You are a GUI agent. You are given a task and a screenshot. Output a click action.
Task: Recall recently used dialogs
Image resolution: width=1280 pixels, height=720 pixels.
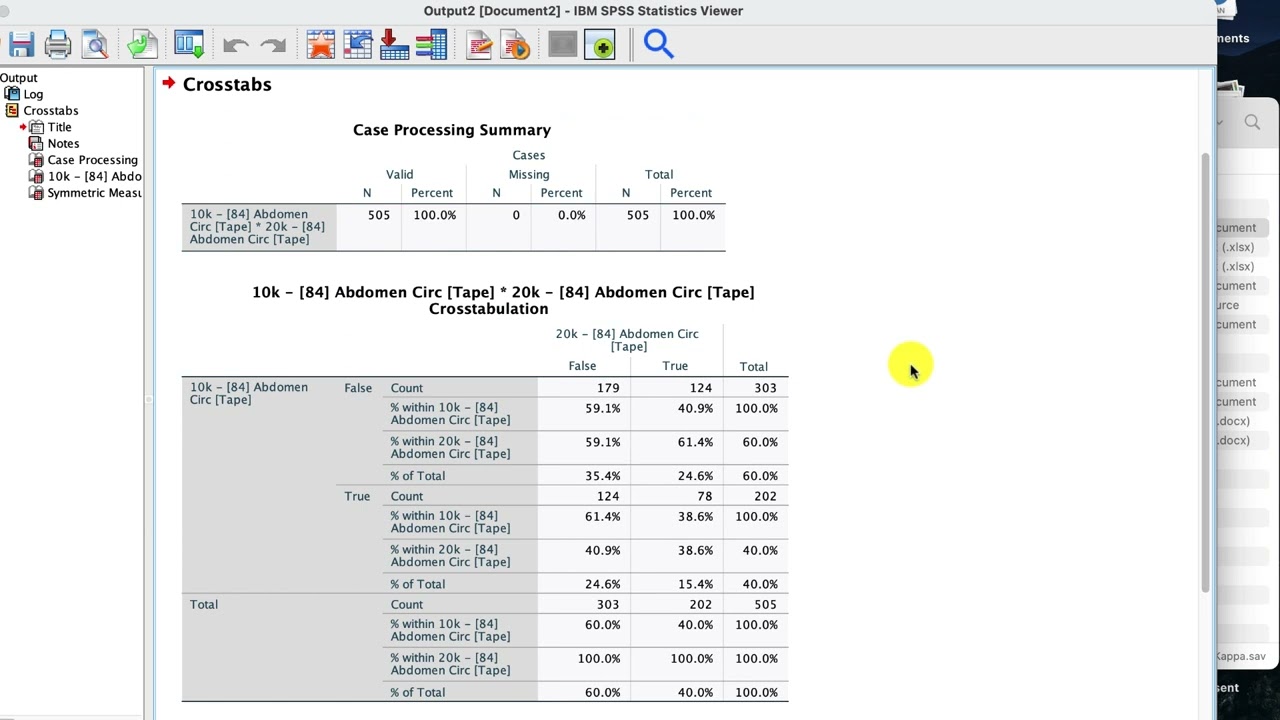189,45
